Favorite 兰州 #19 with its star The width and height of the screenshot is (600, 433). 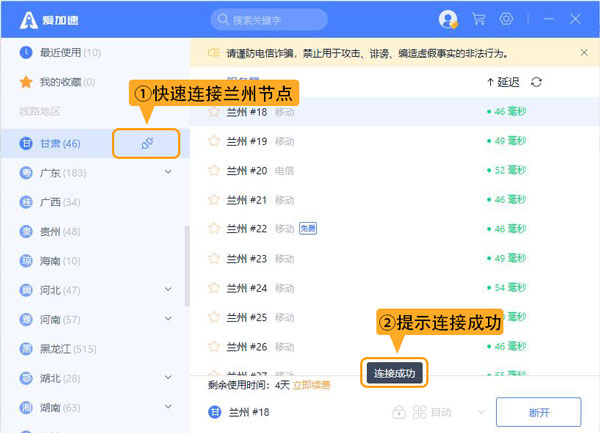(x=214, y=141)
